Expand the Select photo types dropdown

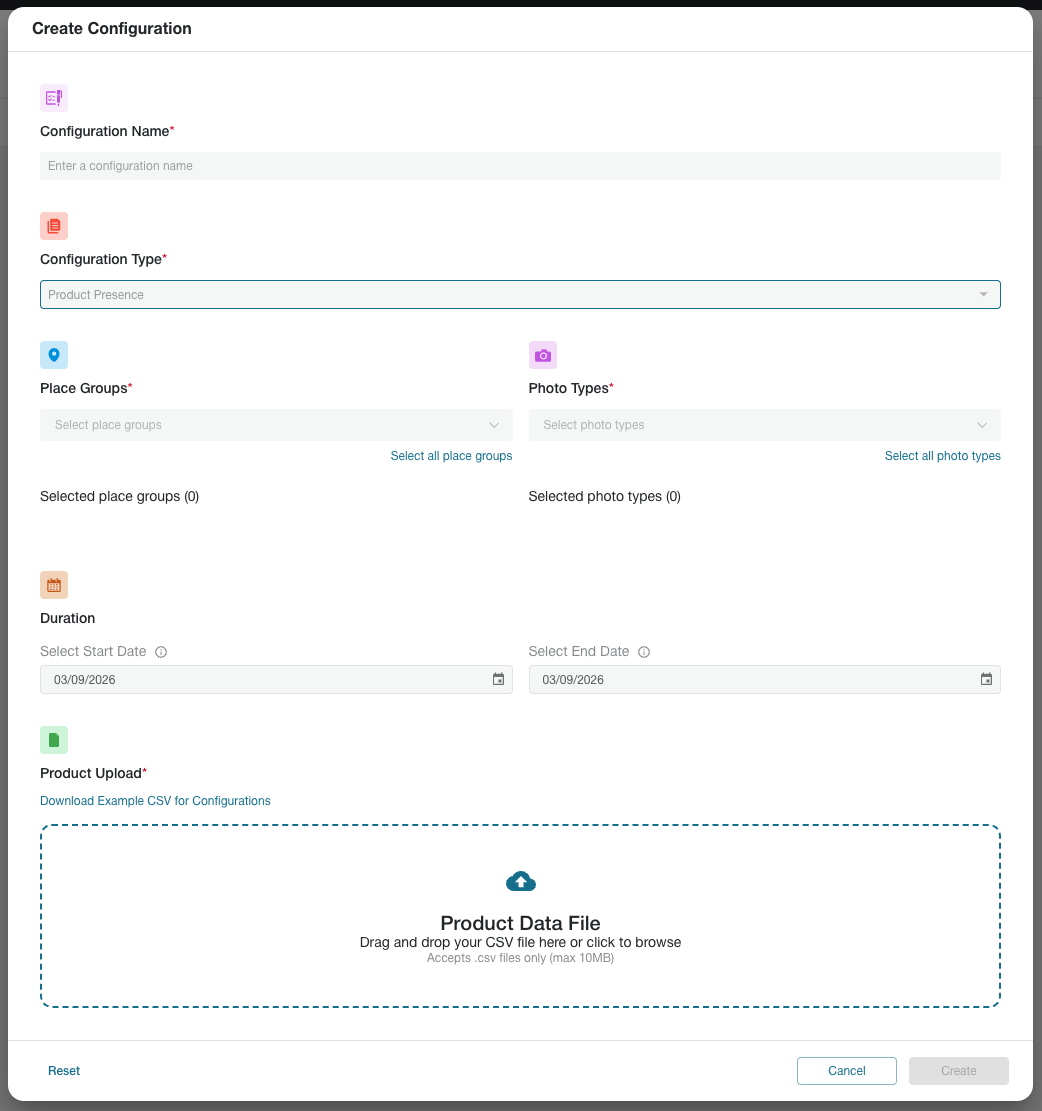pyautogui.click(x=764, y=425)
